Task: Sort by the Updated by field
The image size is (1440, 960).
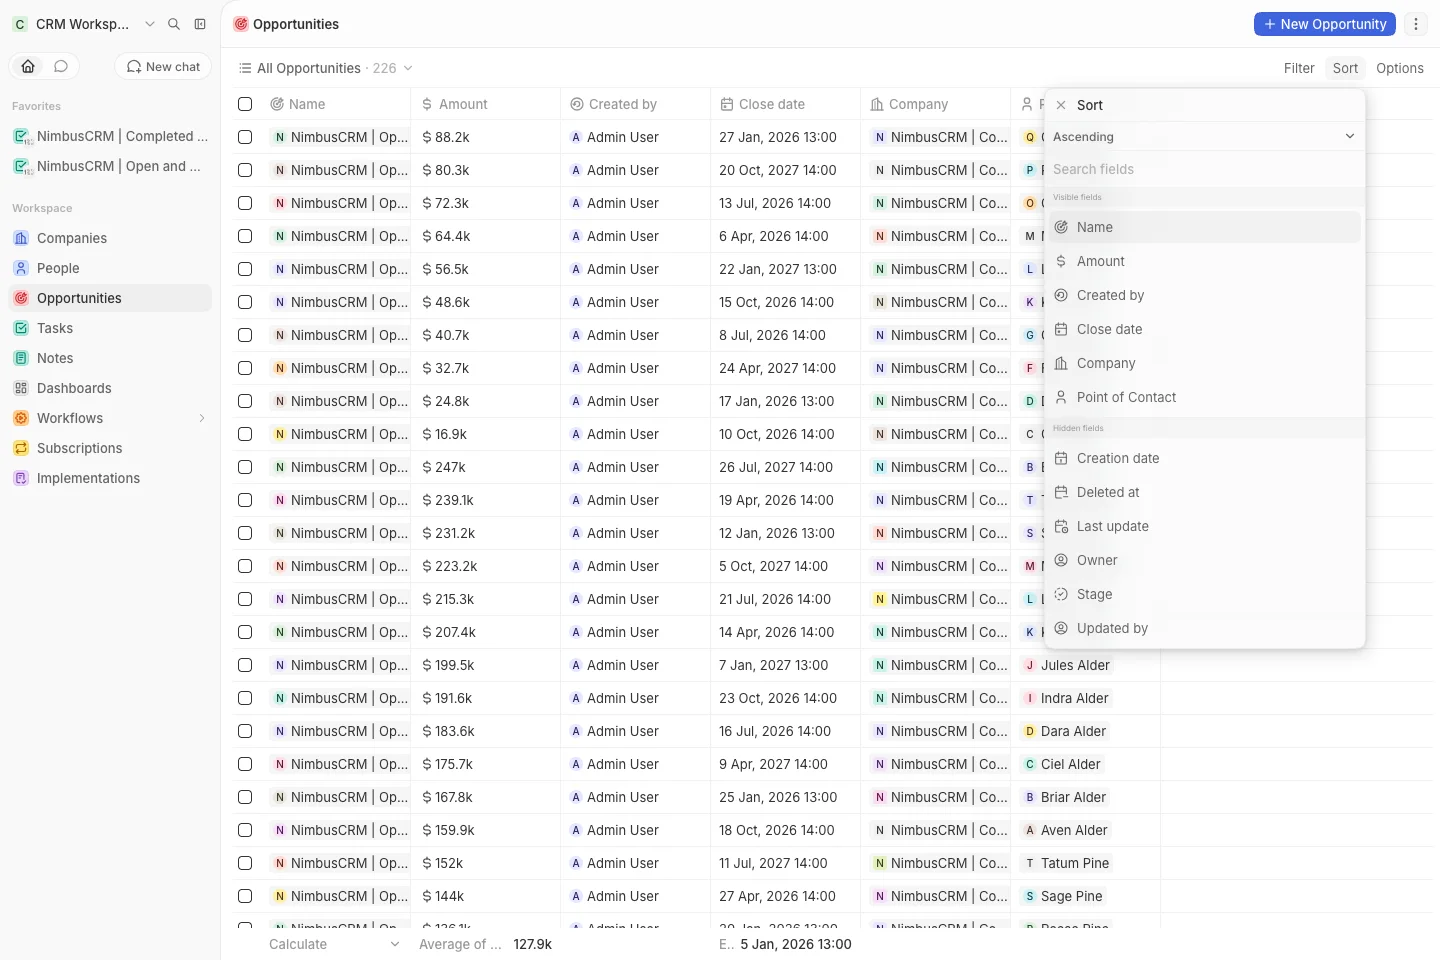Action: [x=1204, y=628]
